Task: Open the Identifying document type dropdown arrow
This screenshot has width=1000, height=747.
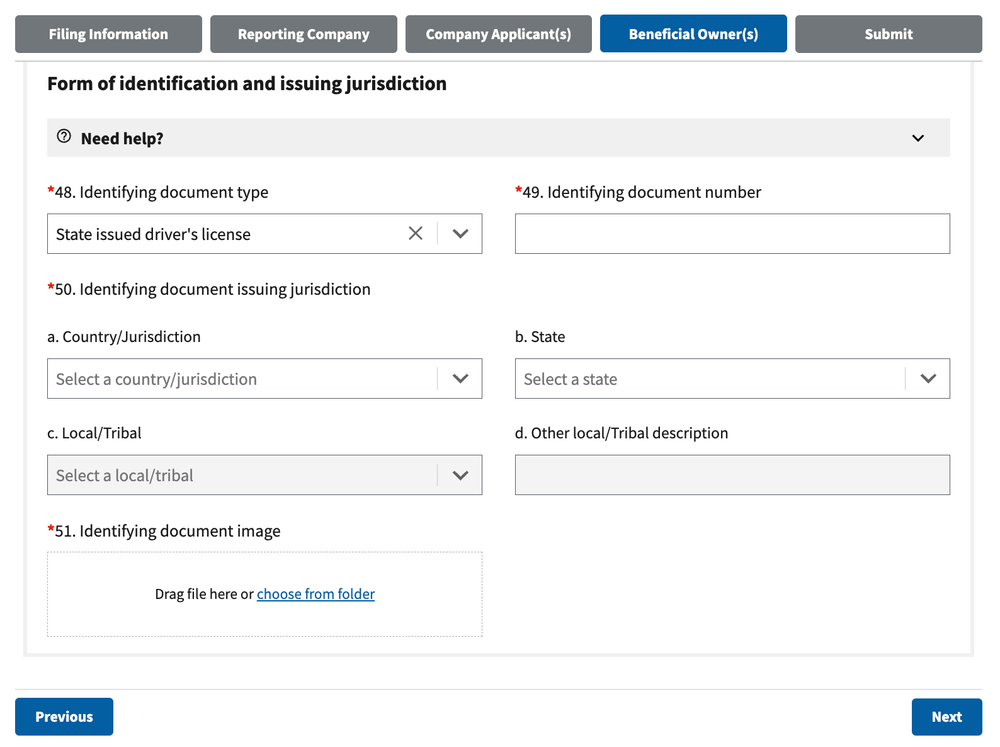Action: (460, 233)
